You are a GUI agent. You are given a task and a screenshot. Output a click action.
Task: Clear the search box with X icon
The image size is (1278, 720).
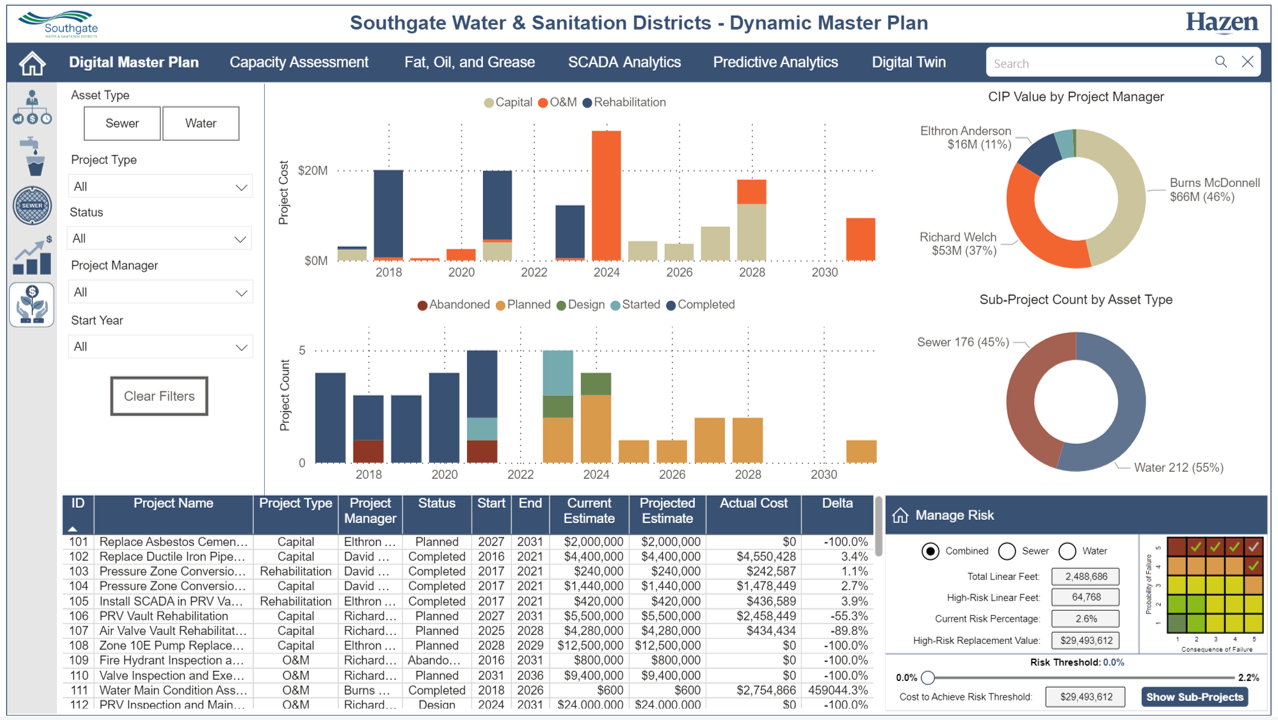pyautogui.click(x=1247, y=62)
